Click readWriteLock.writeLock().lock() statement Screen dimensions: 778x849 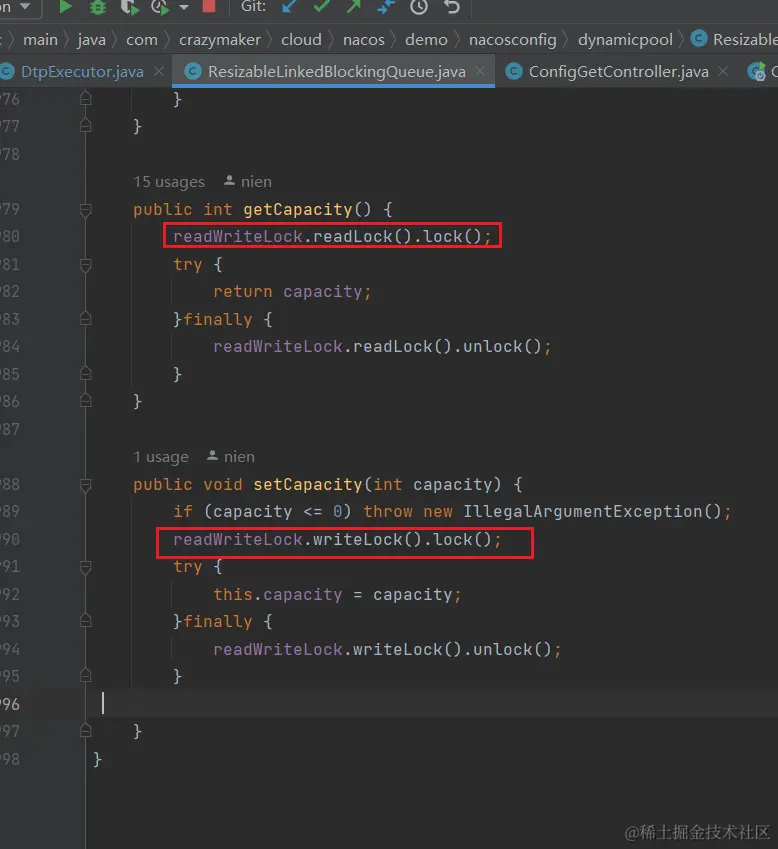(x=337, y=539)
